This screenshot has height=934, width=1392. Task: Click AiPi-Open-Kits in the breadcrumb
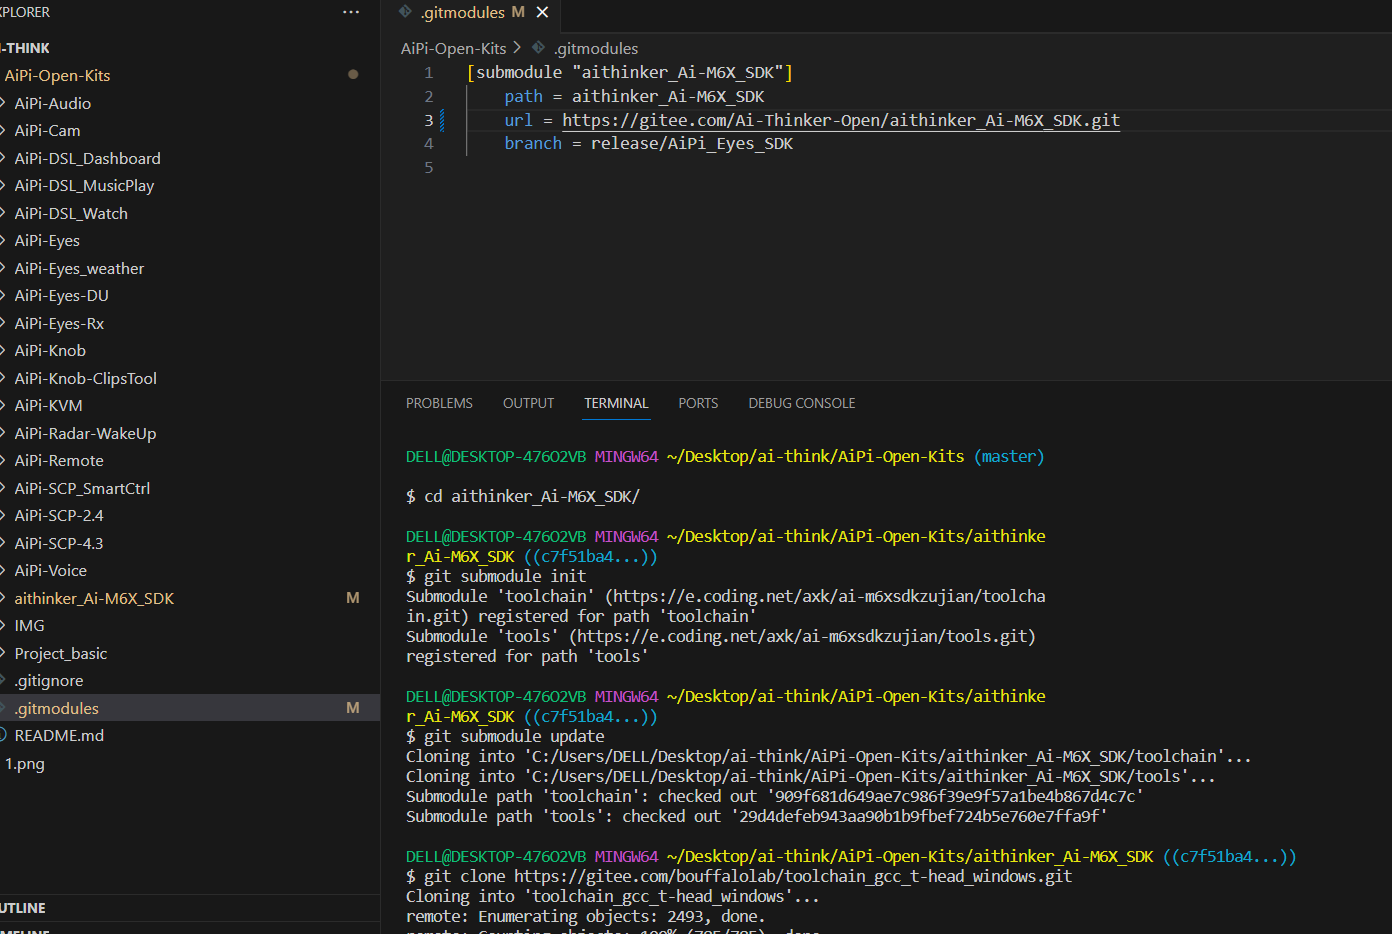click(x=454, y=48)
